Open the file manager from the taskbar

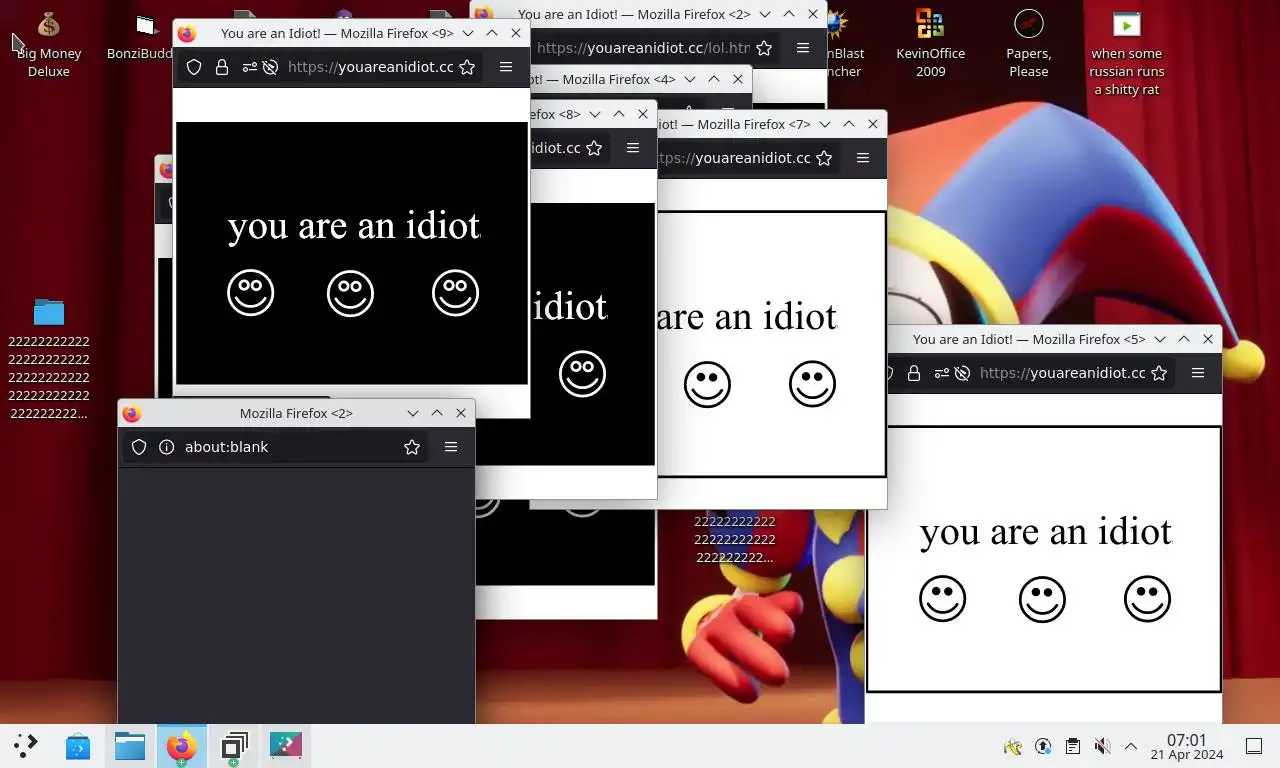[x=130, y=746]
